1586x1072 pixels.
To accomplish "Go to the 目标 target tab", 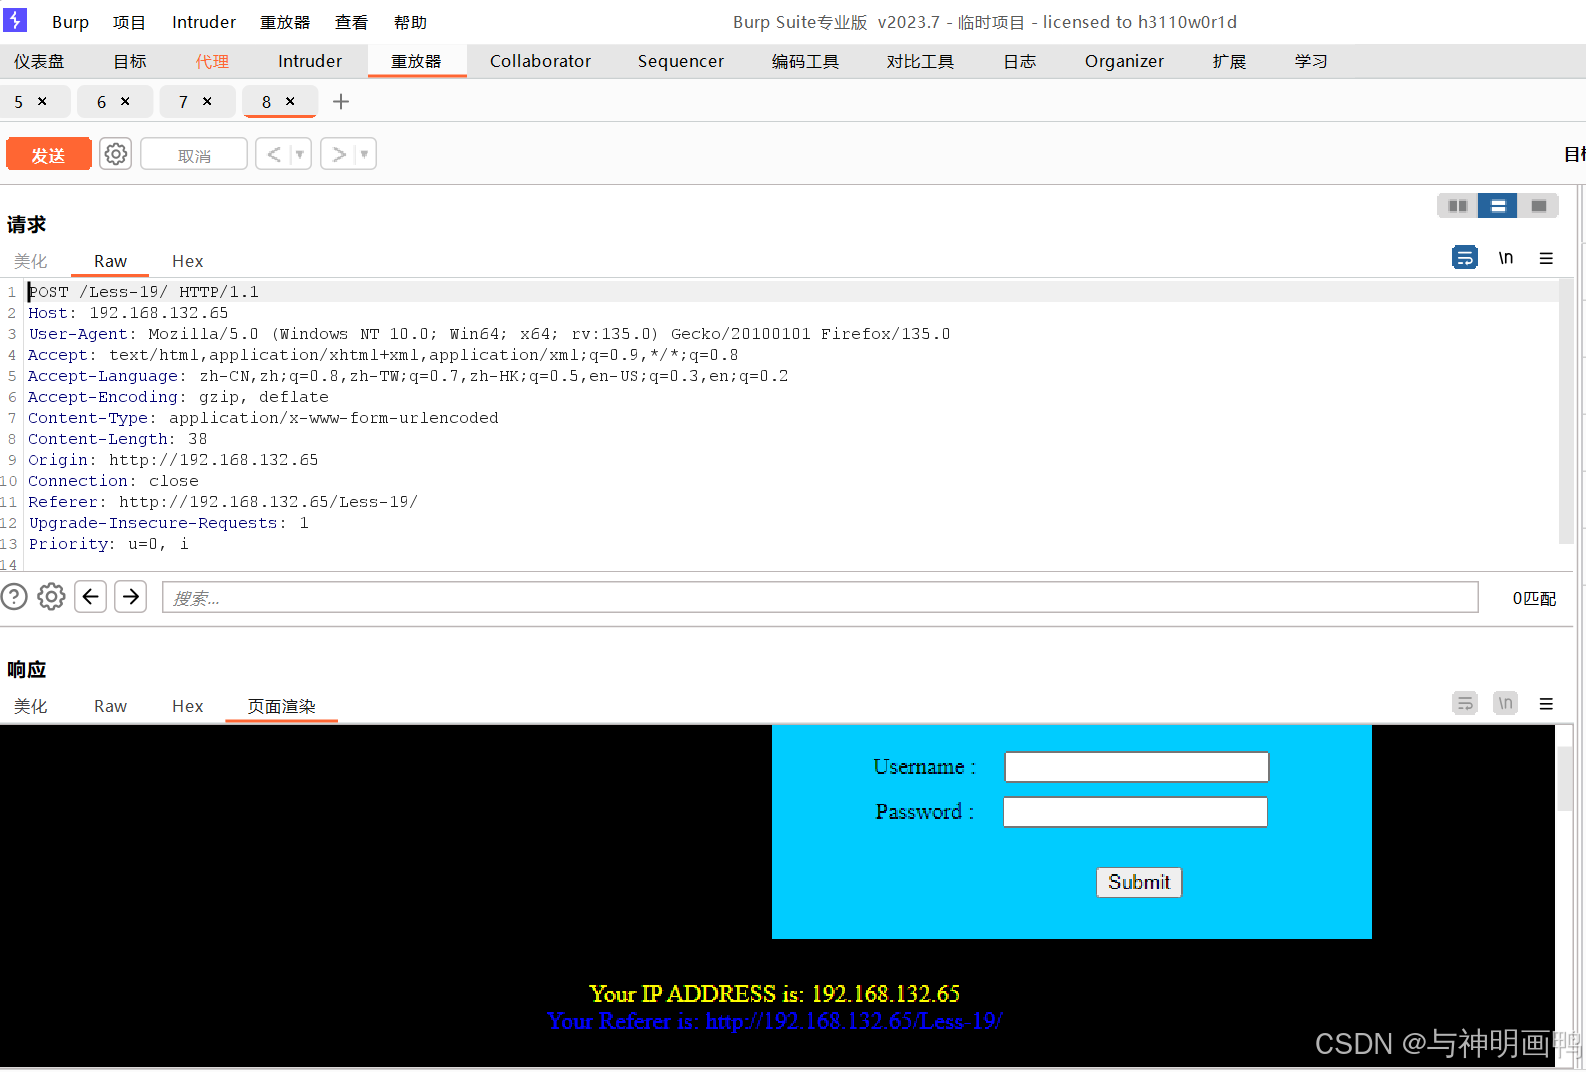I will [130, 61].
